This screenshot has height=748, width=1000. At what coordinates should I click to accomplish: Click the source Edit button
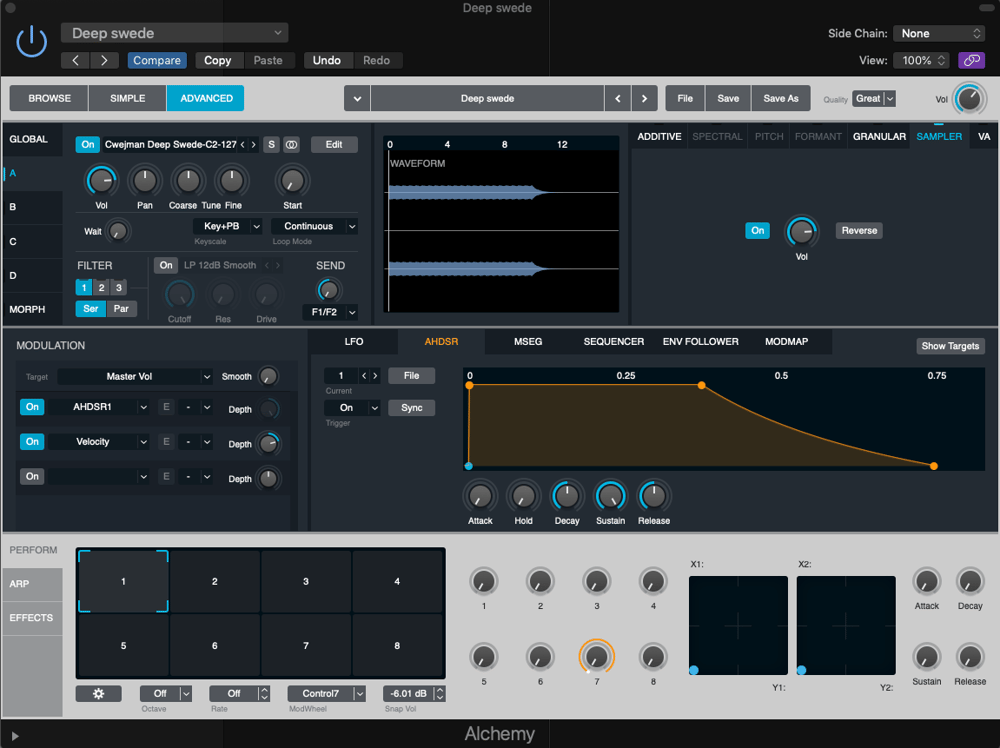[x=334, y=145]
